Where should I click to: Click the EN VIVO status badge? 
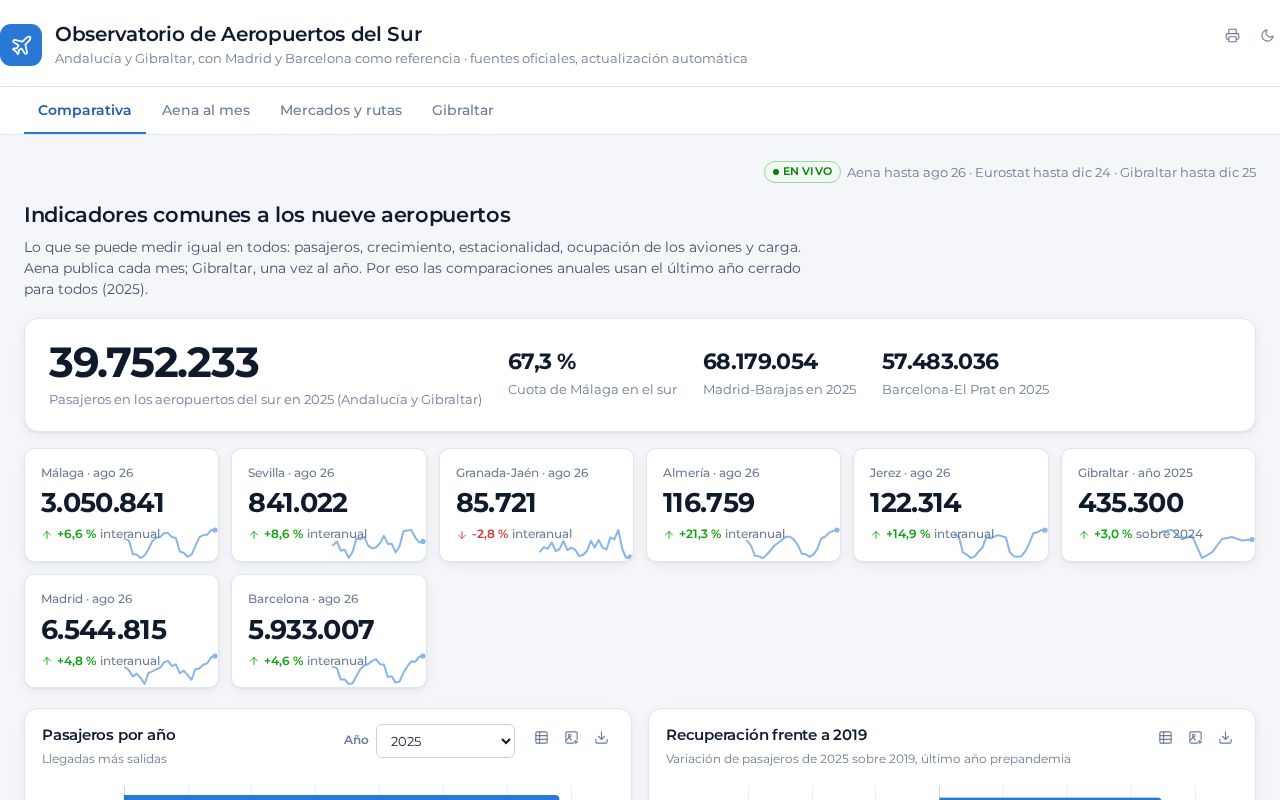(x=802, y=172)
